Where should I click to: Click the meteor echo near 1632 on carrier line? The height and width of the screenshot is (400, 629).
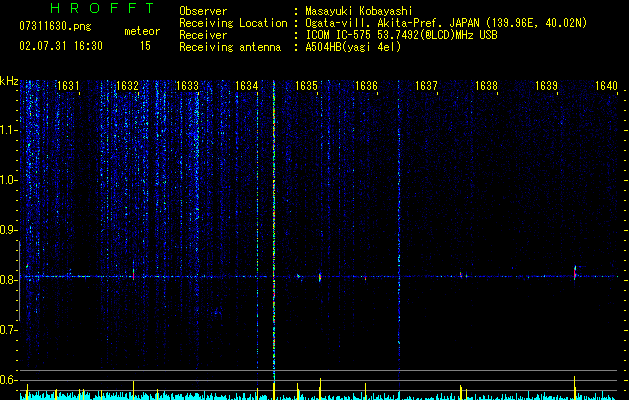pos(134,274)
